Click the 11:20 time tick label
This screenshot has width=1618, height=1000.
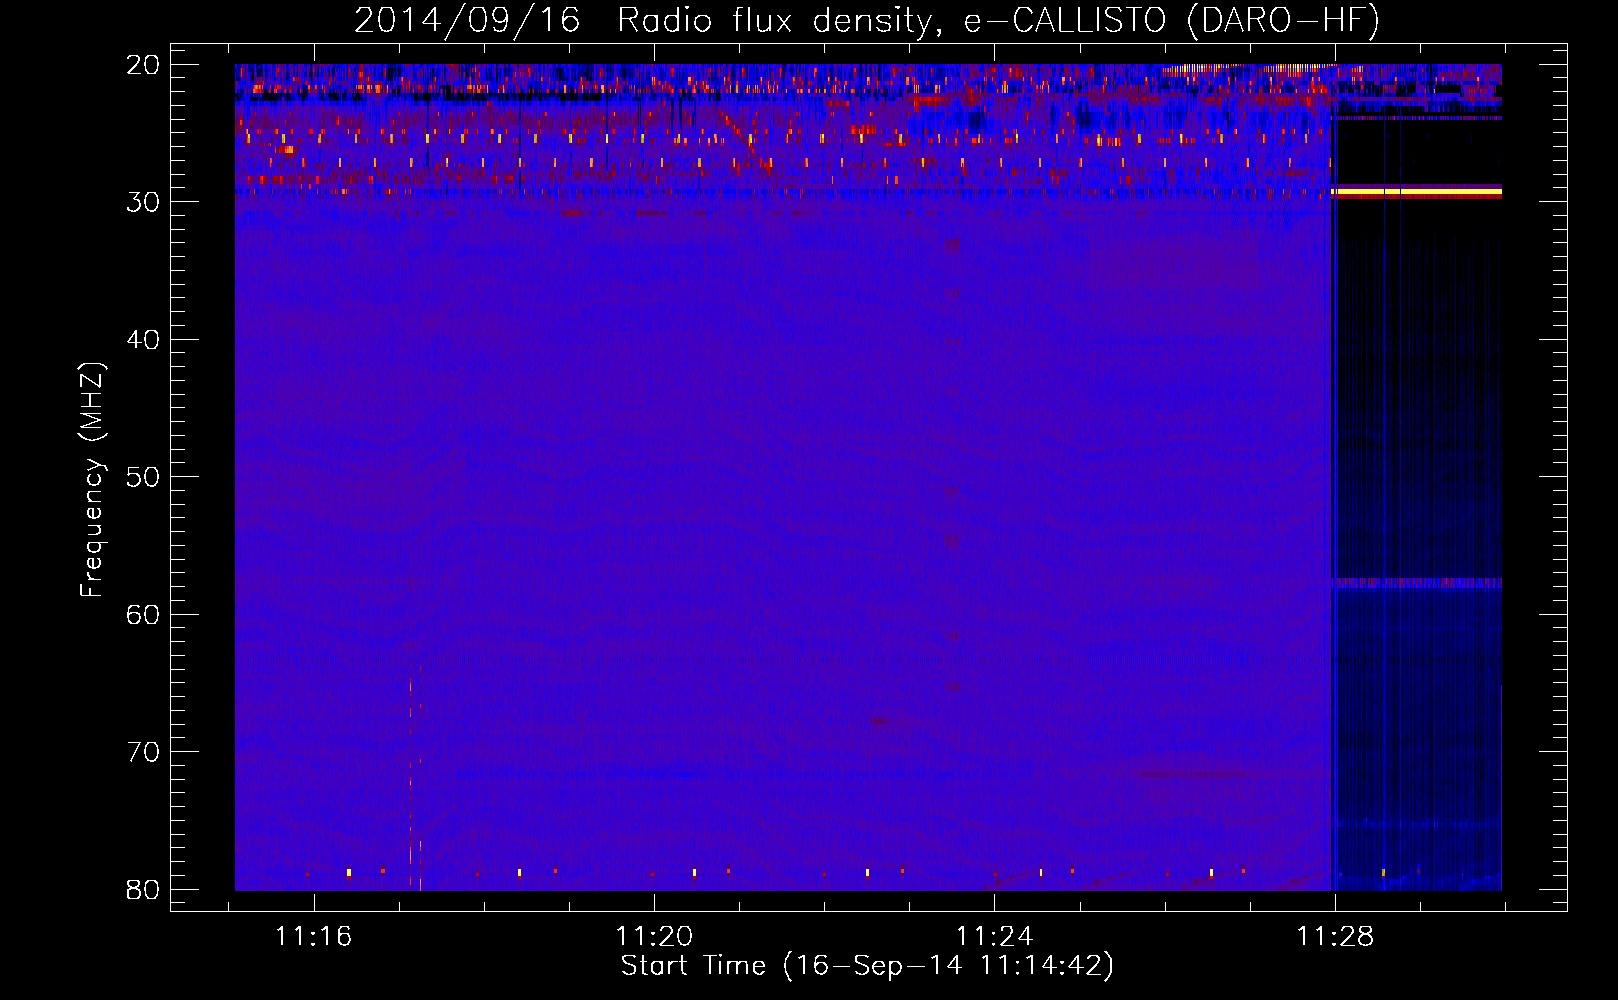pos(654,937)
